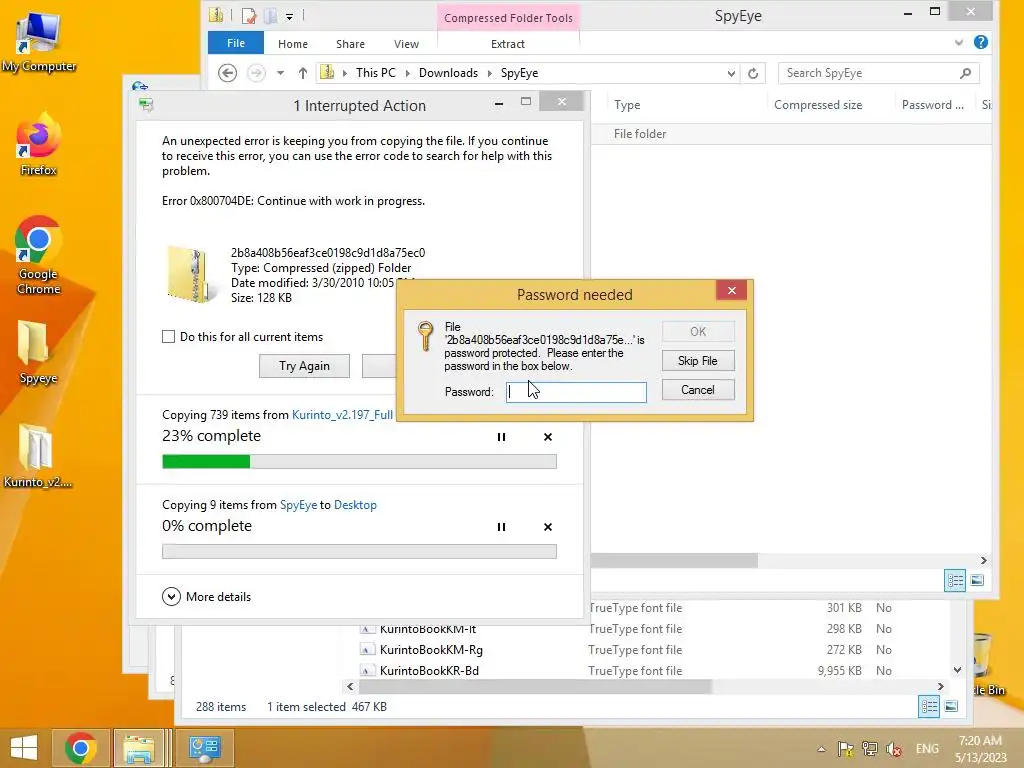1024x768 pixels.
Task: Switch SpyEye window to large icons view
Action: [x=977, y=581]
